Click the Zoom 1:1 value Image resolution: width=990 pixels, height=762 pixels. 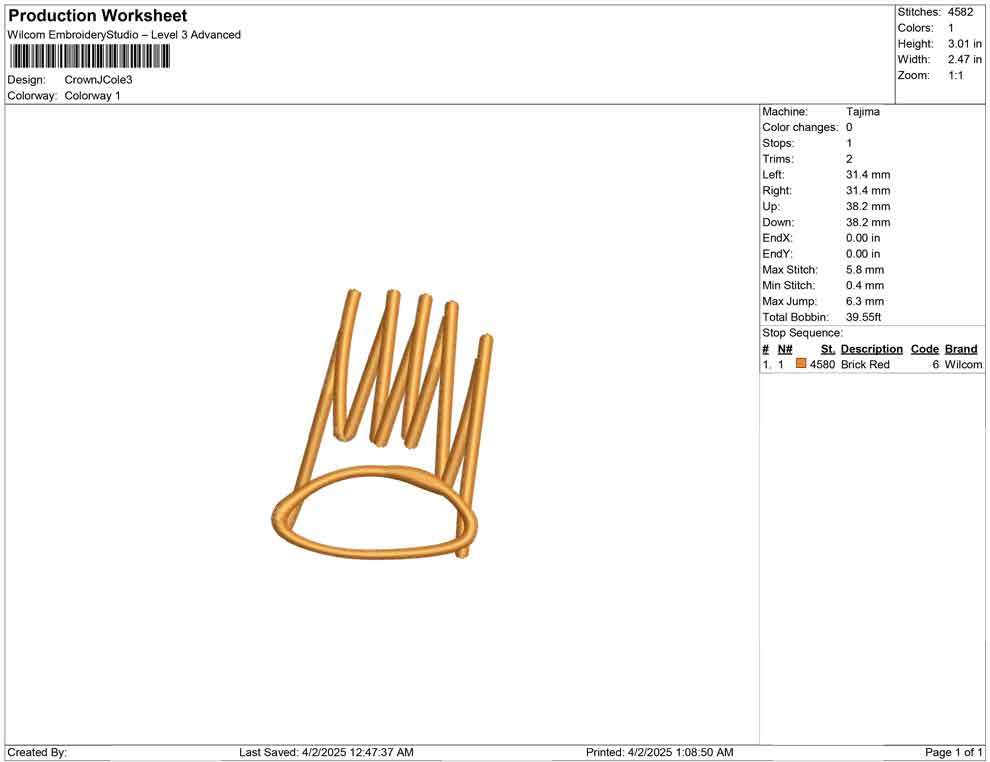[x=955, y=76]
